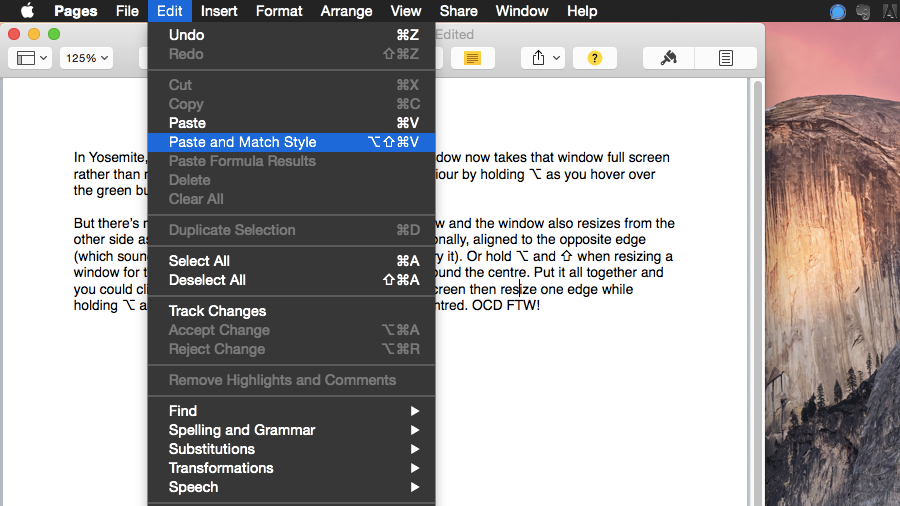Open the Help menu
Image resolution: width=900 pixels, height=506 pixels.
pyautogui.click(x=582, y=11)
